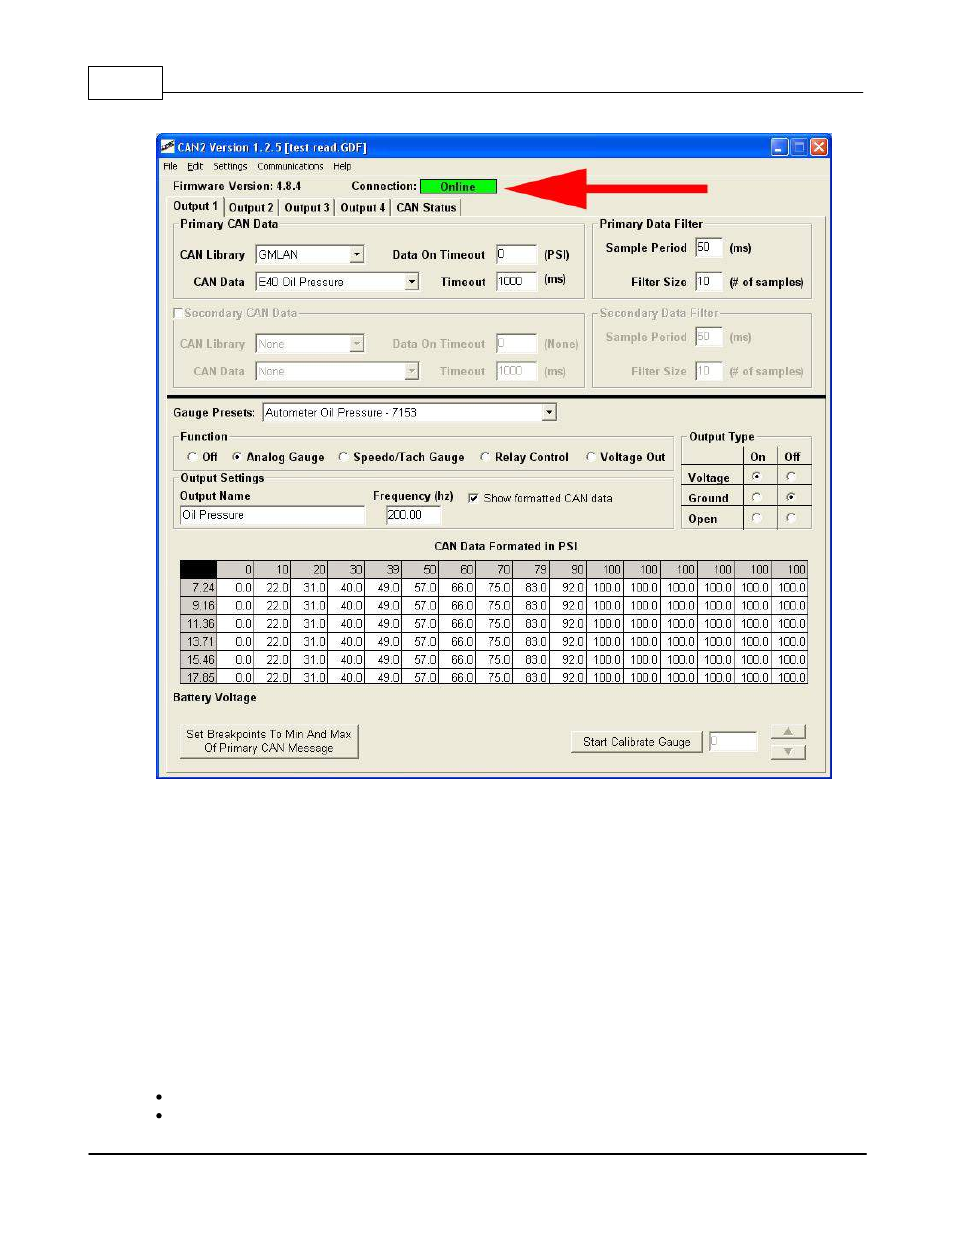Image resolution: width=954 pixels, height=1235 pixels.
Task: Click the 11.36 battery voltage row header
Action: pos(199,624)
